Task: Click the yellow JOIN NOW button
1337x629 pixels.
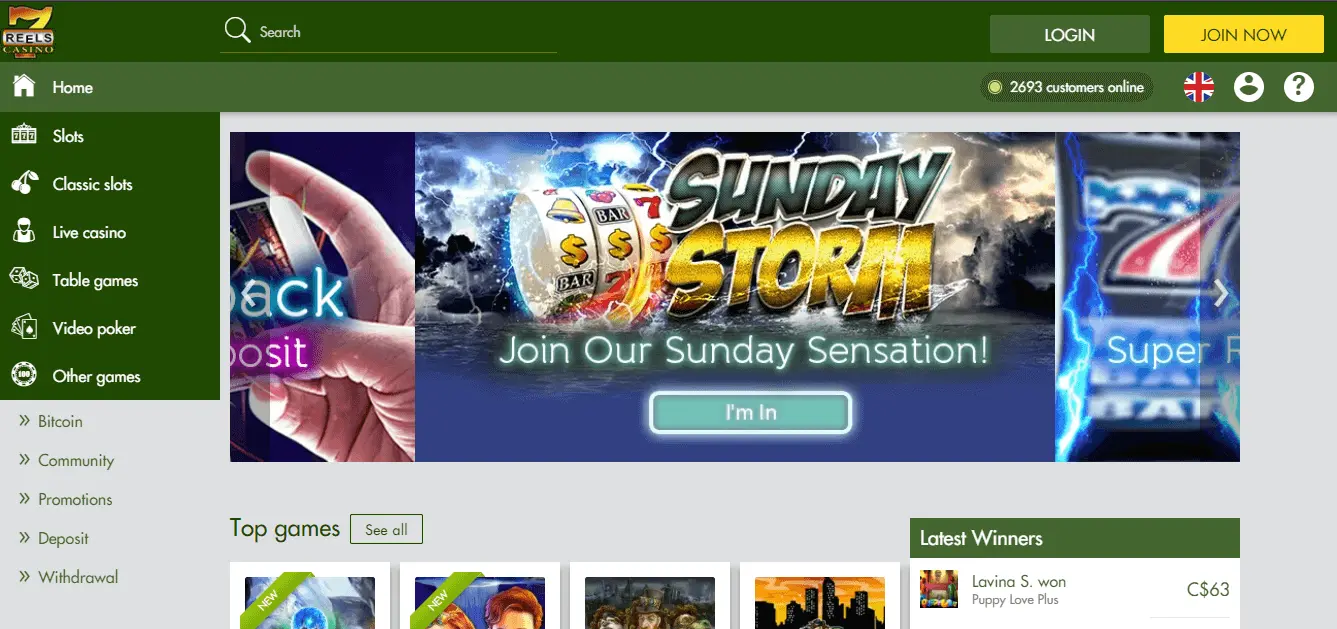Action: coord(1243,34)
